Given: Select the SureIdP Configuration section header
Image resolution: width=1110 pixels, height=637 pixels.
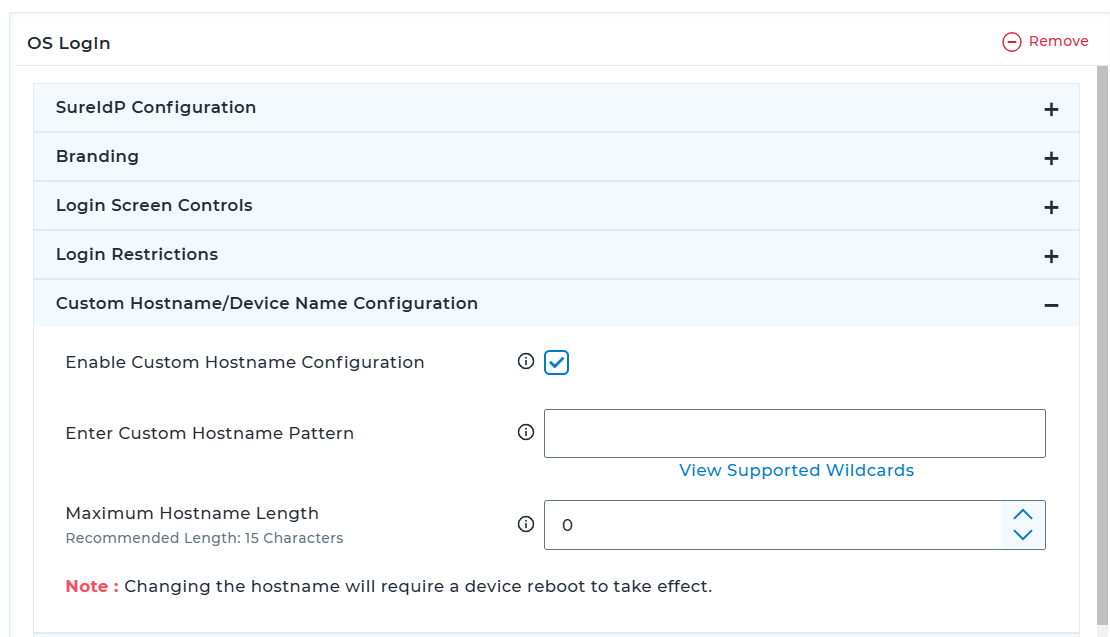Looking at the screenshot, I should tap(156, 107).
